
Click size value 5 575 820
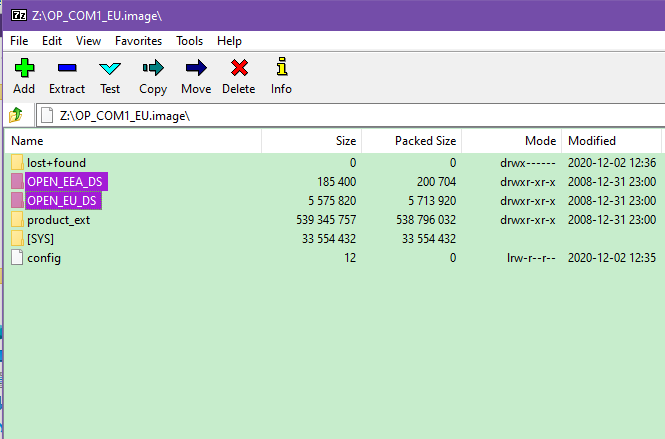click(x=332, y=201)
